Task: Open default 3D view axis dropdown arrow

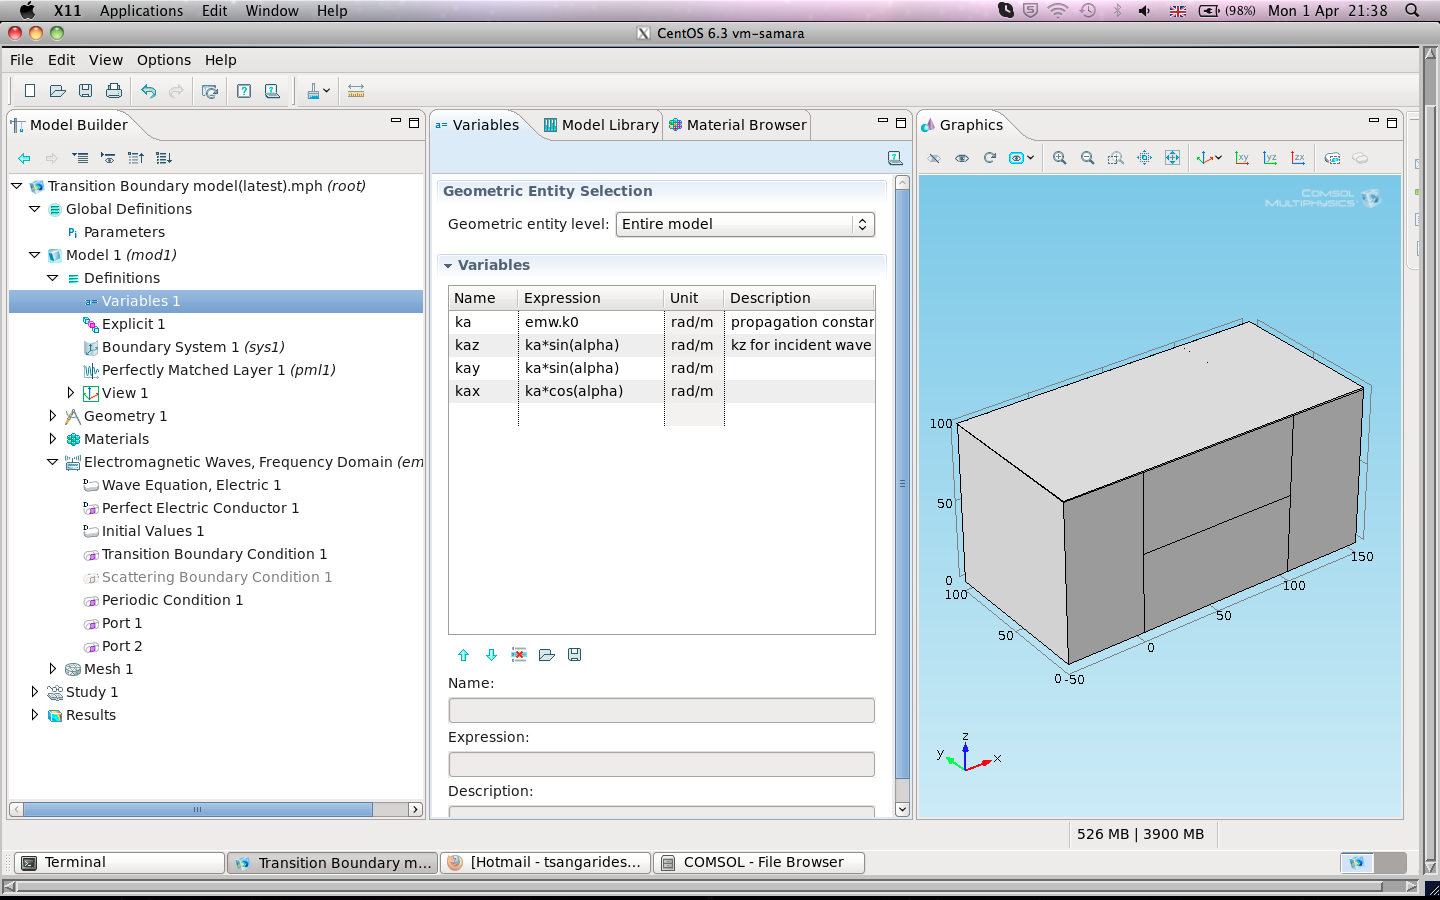Action: tap(1218, 158)
